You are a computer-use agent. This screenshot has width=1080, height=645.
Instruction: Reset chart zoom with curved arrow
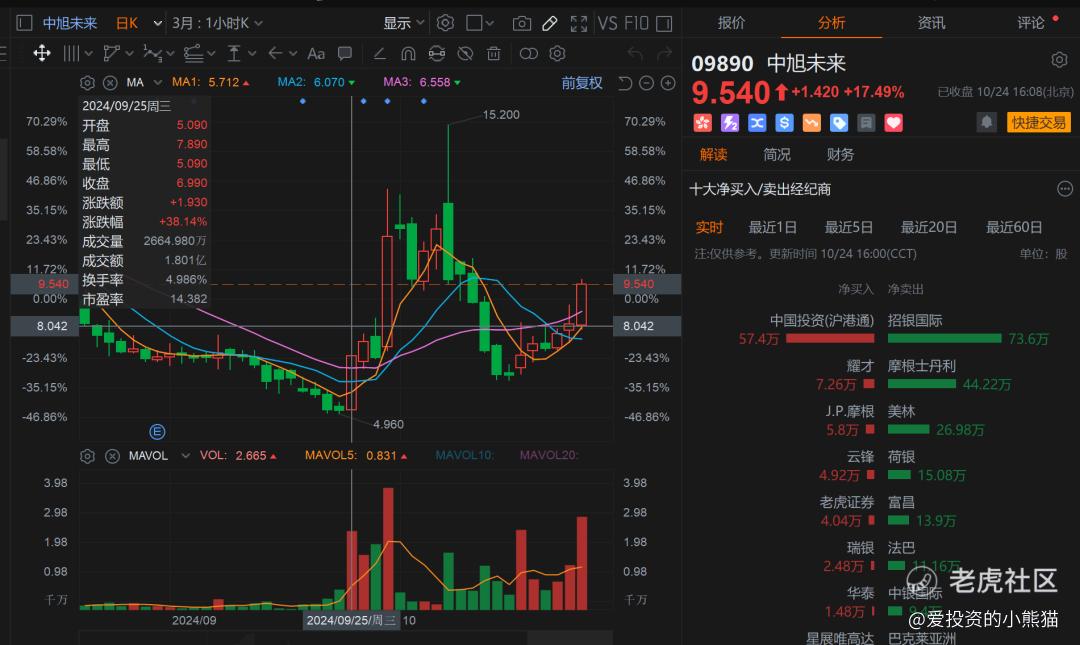(x=625, y=83)
